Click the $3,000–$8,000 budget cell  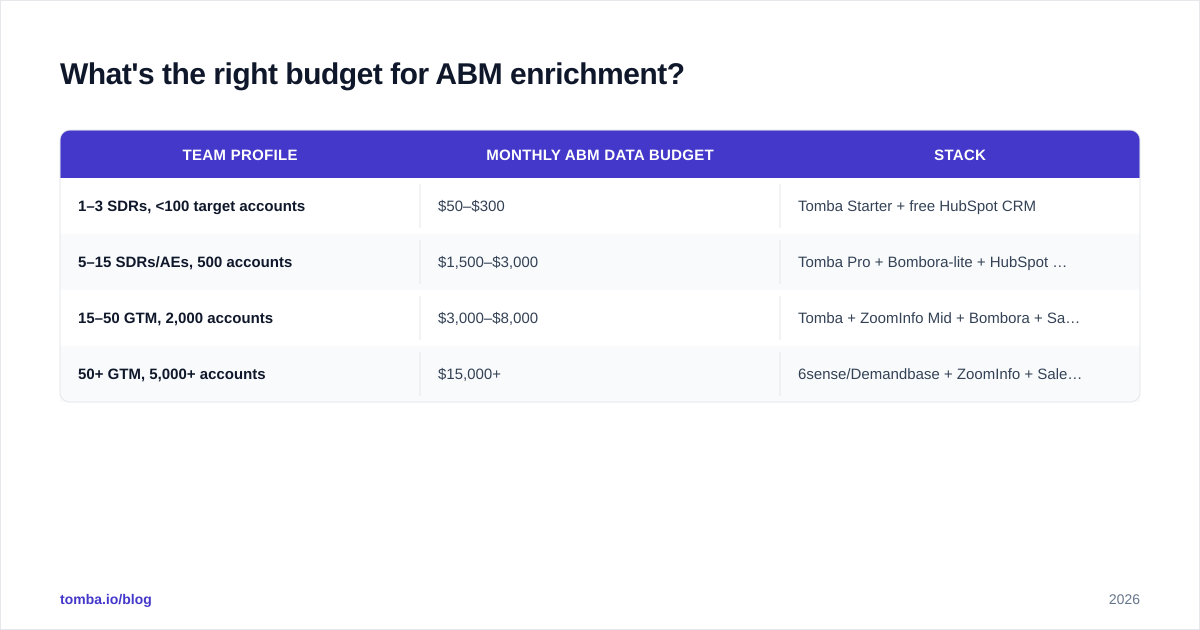point(600,318)
